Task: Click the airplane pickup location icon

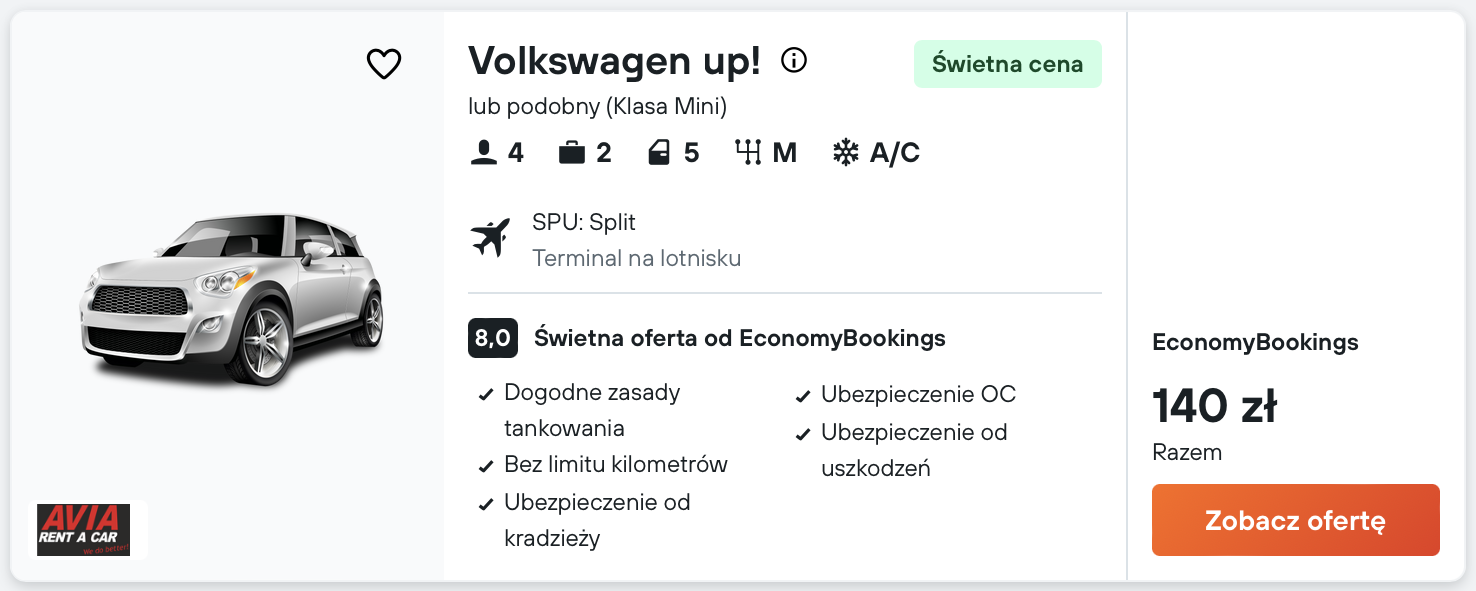Action: click(490, 238)
